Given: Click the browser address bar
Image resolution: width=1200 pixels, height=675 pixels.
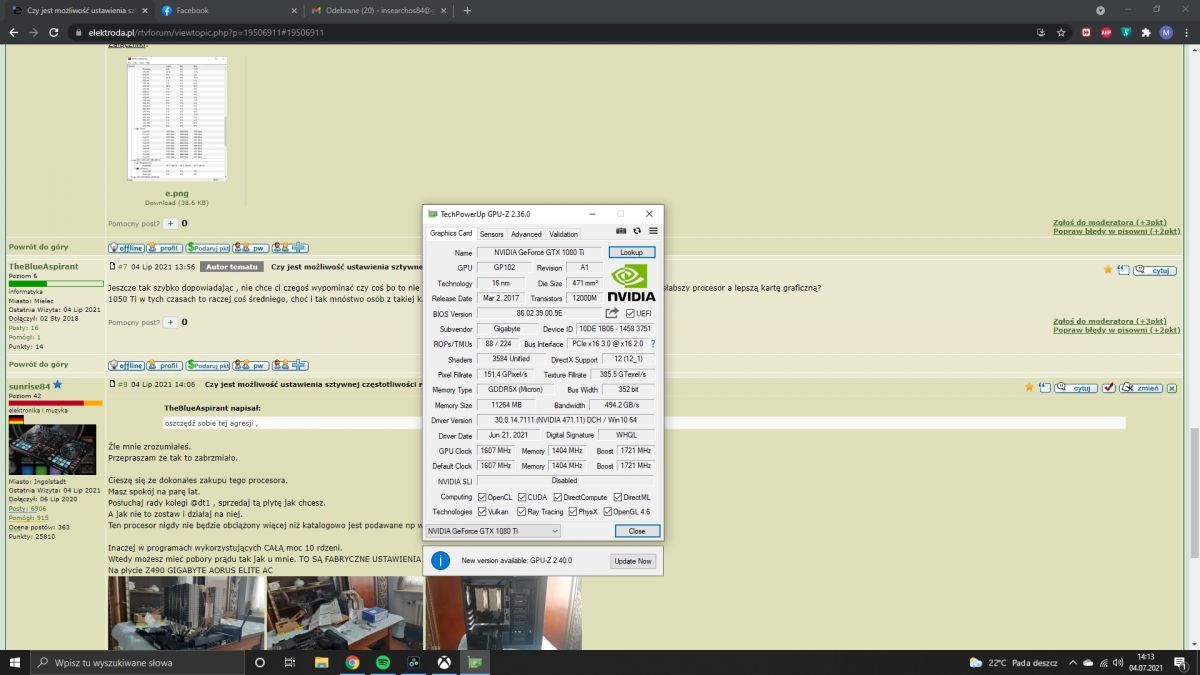Looking at the screenshot, I should [552, 32].
